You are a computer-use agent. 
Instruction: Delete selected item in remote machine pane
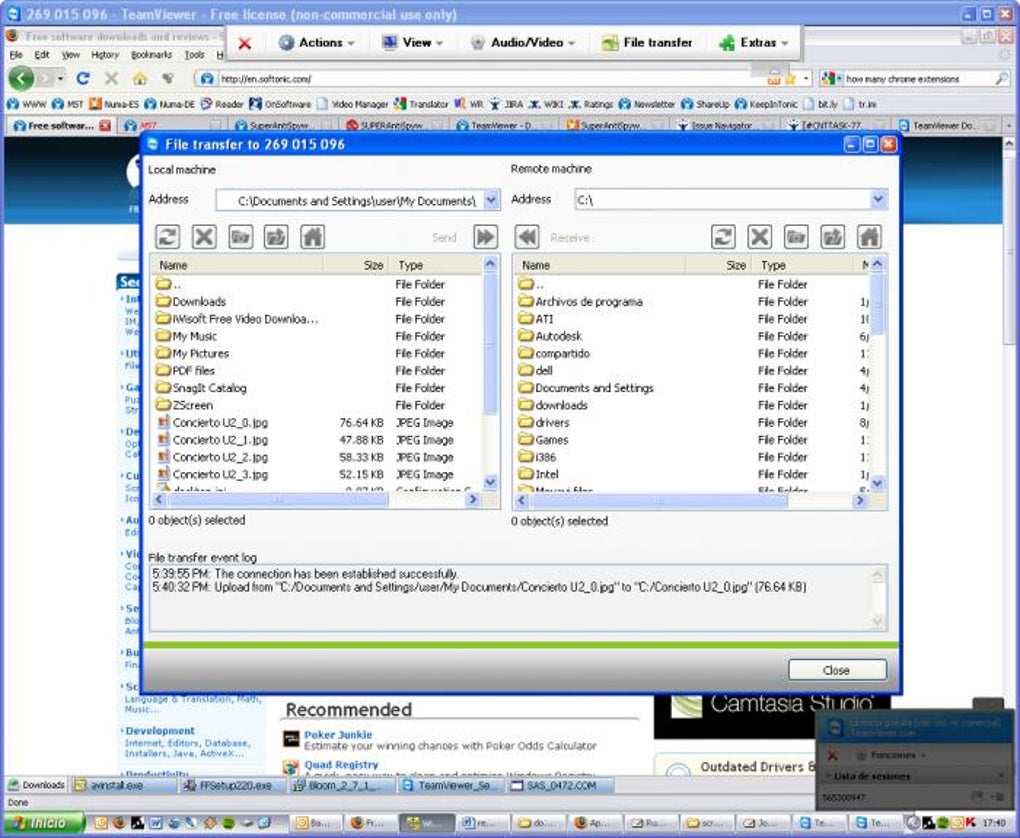[759, 237]
